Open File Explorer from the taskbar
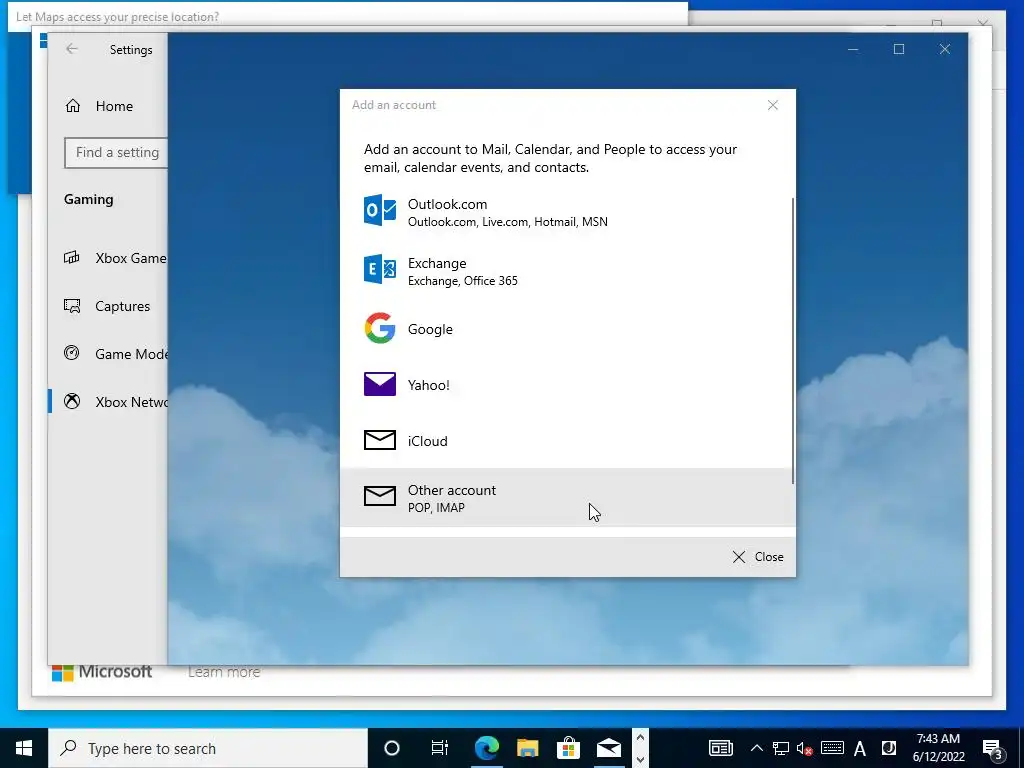The width and height of the screenshot is (1024, 768). click(528, 748)
